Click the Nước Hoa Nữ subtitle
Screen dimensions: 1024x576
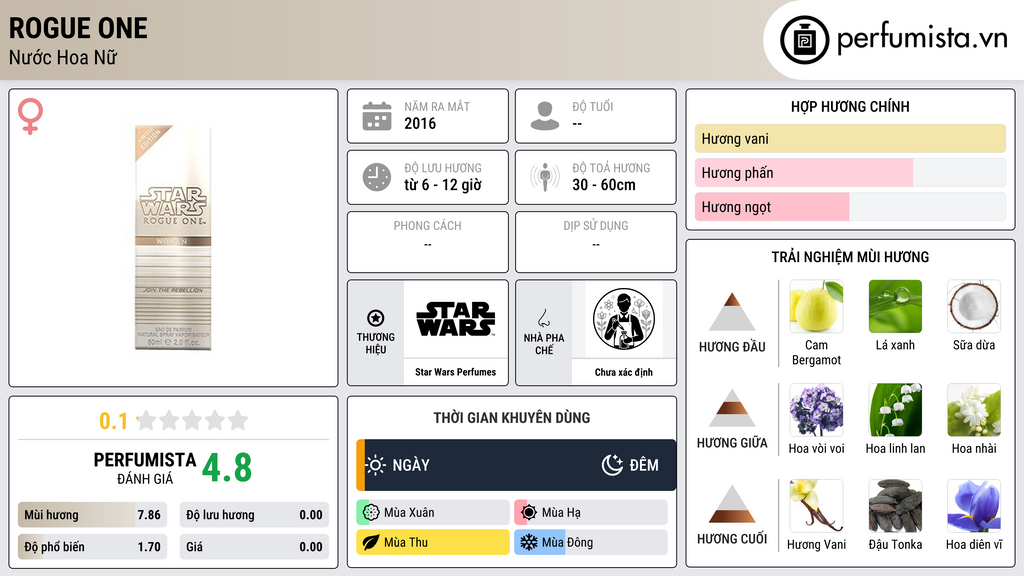(63, 58)
